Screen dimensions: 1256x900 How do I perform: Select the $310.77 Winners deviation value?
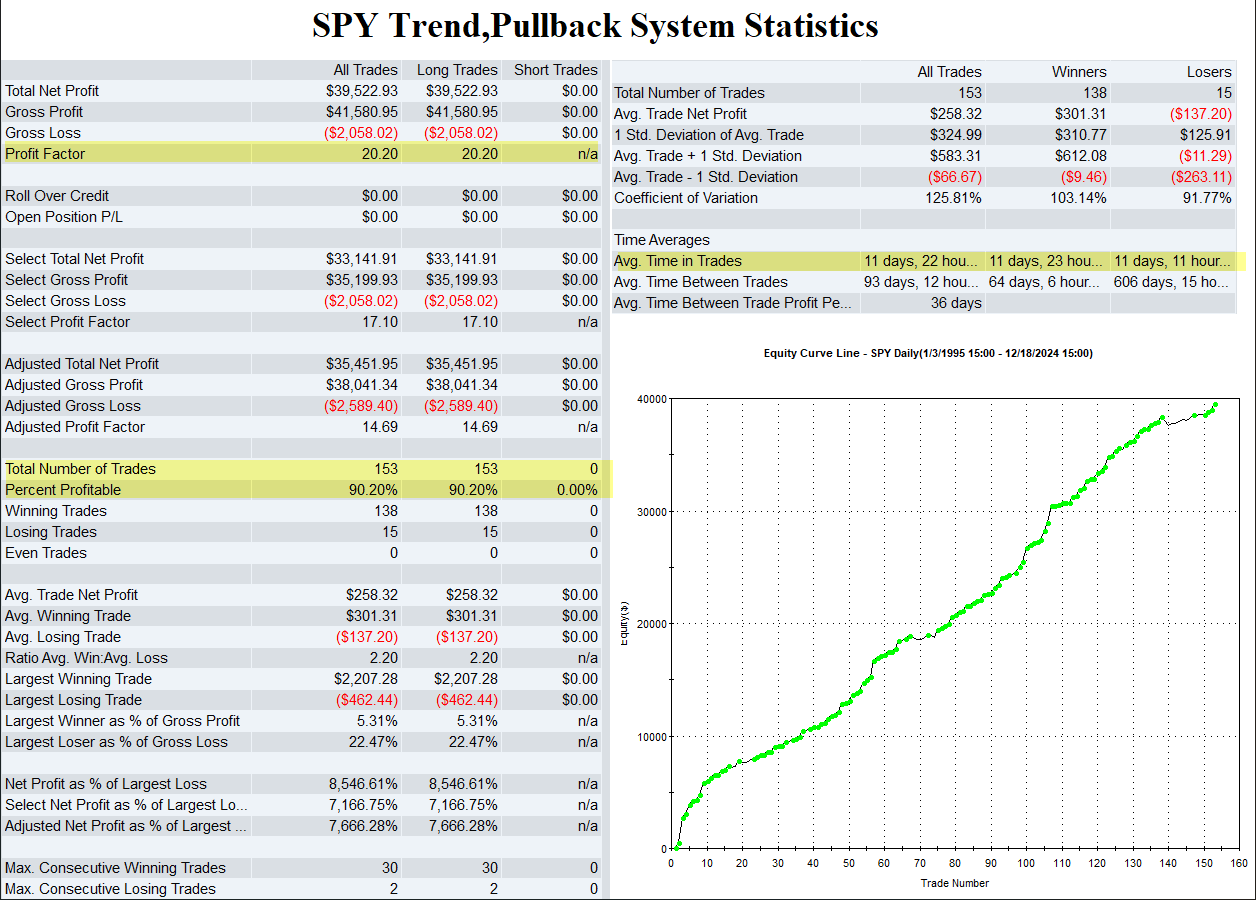pyautogui.click(x=1080, y=135)
